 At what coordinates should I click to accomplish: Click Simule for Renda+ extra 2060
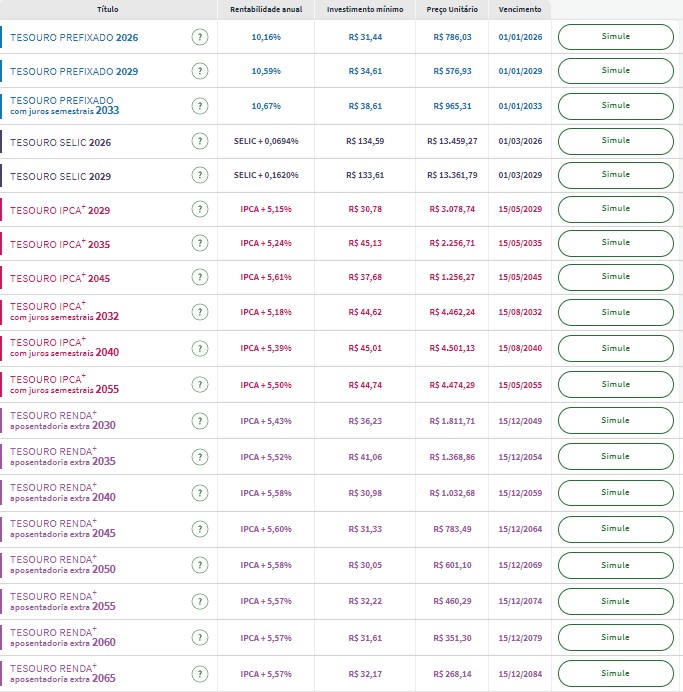click(615, 637)
